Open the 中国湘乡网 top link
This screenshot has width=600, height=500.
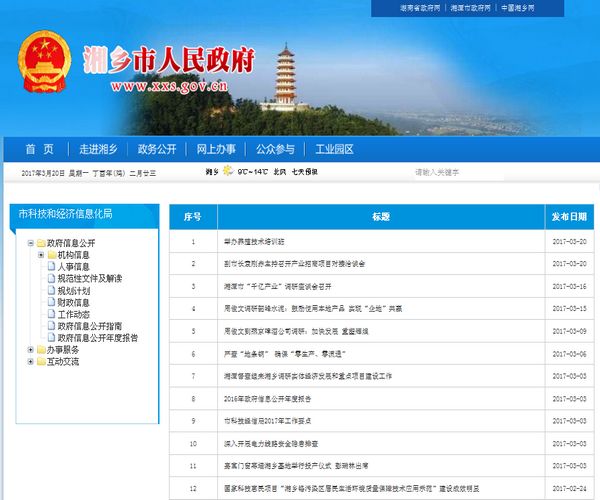click(518, 8)
